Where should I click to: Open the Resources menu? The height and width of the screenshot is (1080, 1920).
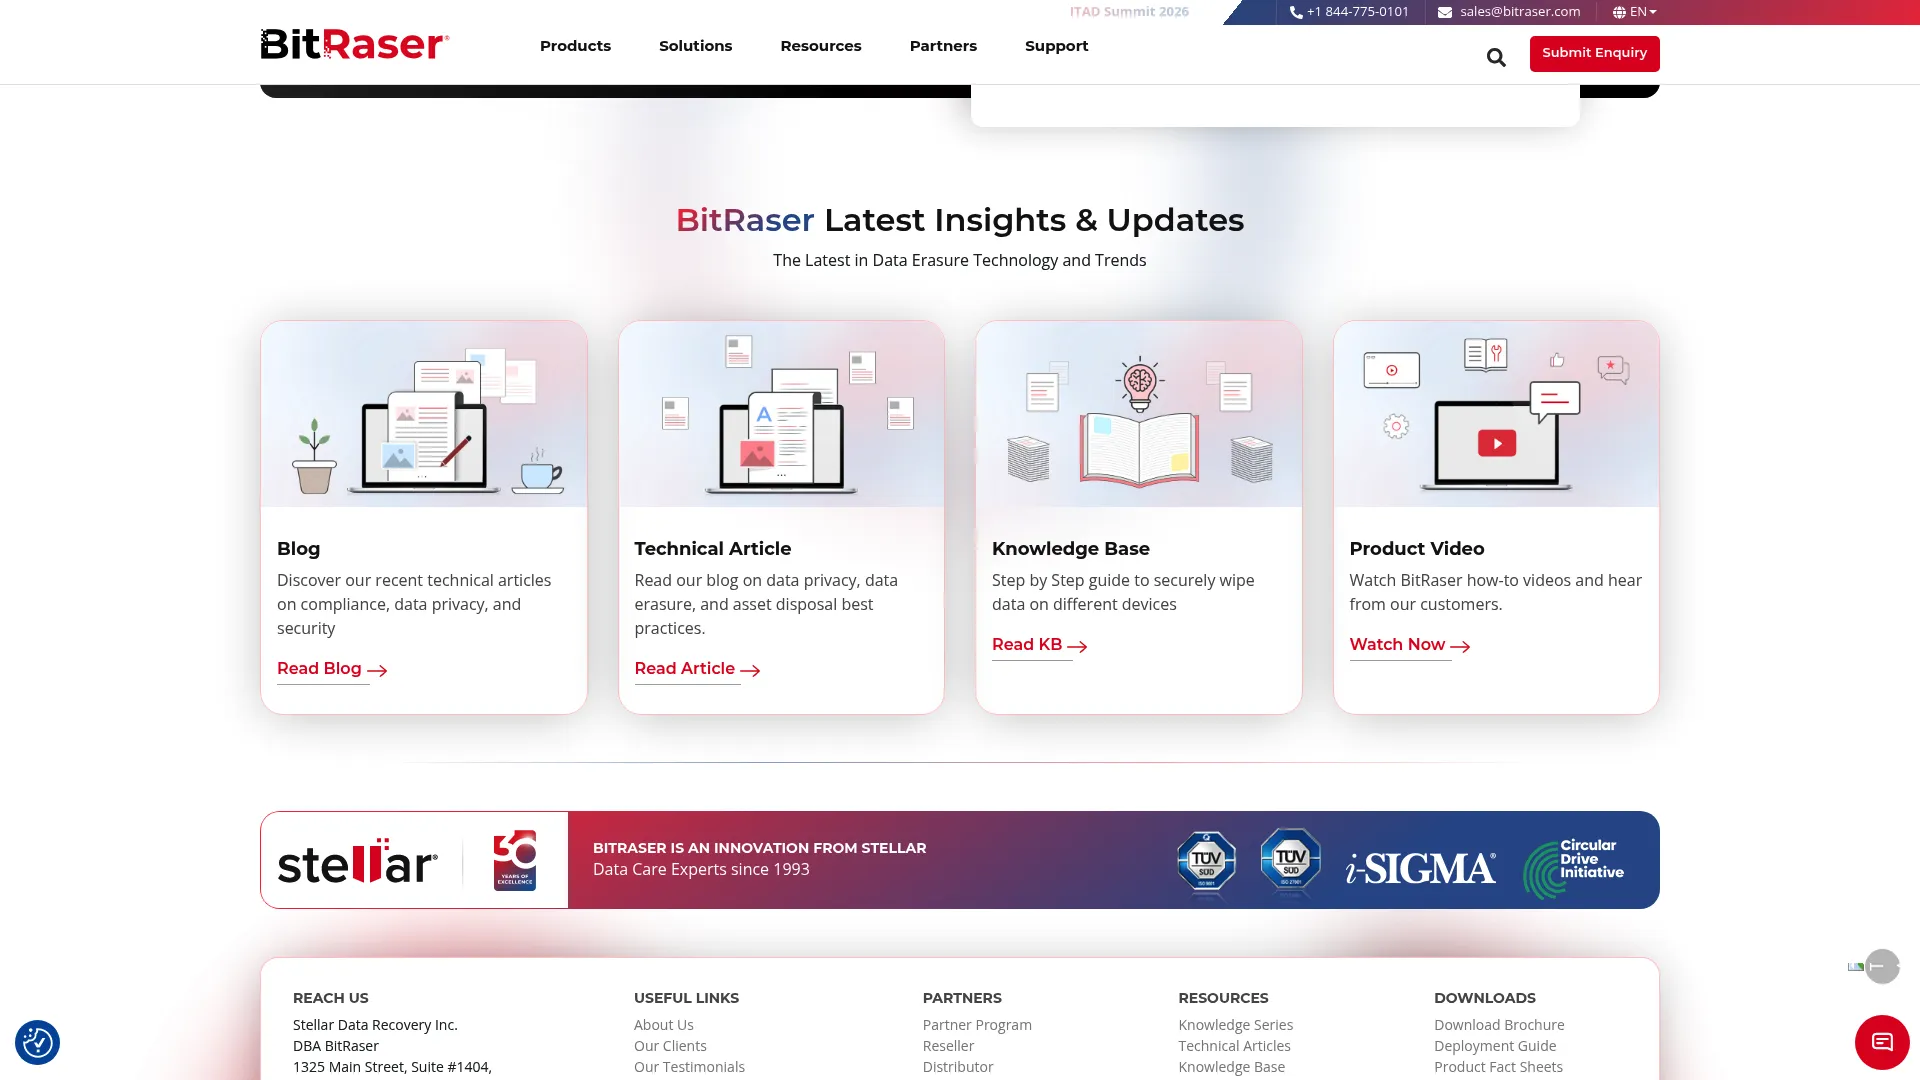821,46
